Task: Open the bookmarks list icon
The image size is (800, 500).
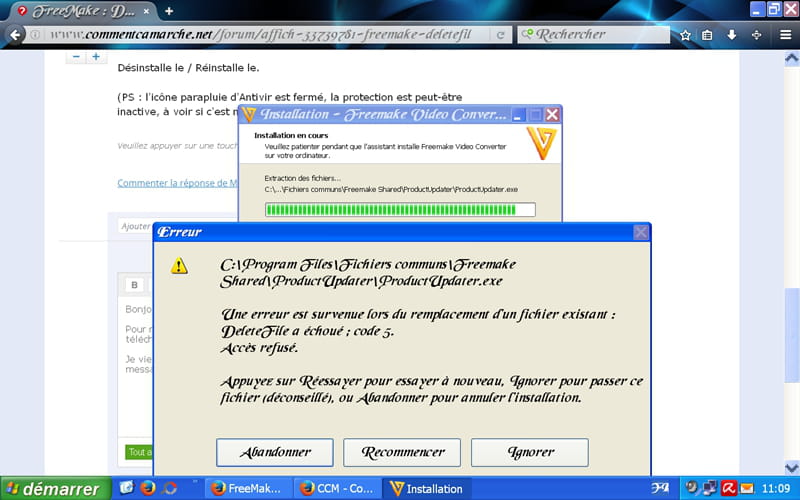Action: tap(707, 35)
